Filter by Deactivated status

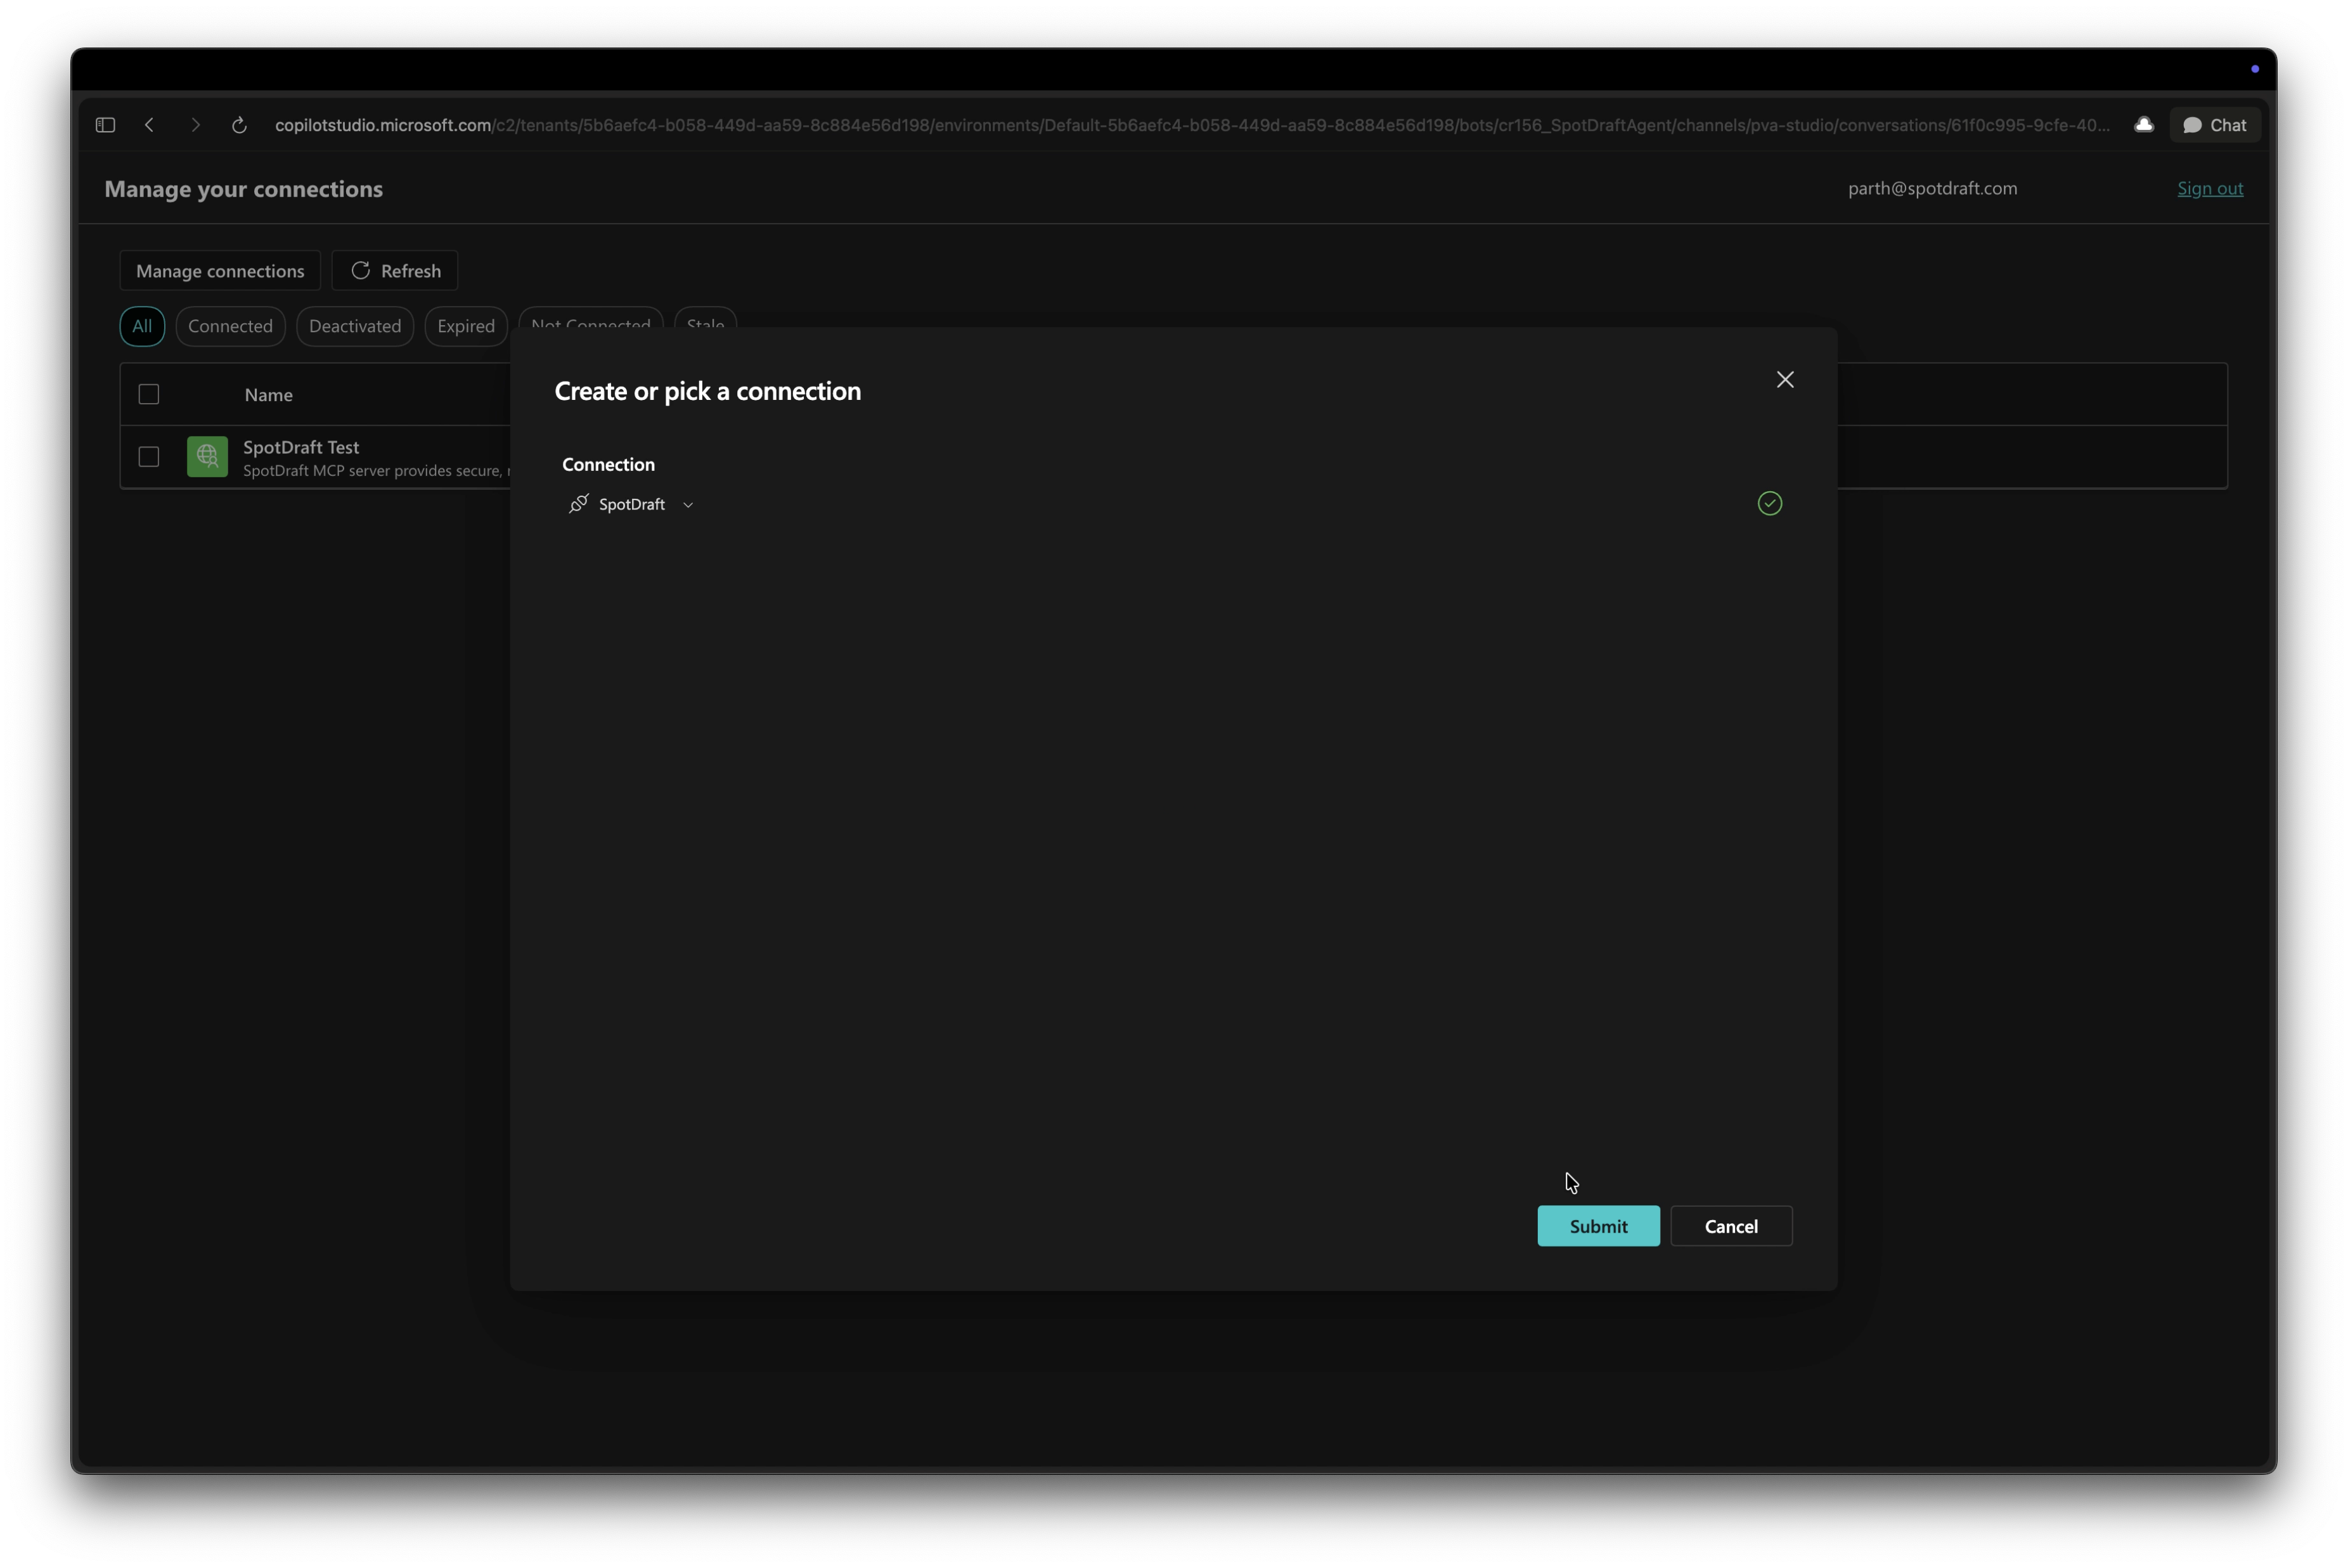click(x=355, y=326)
